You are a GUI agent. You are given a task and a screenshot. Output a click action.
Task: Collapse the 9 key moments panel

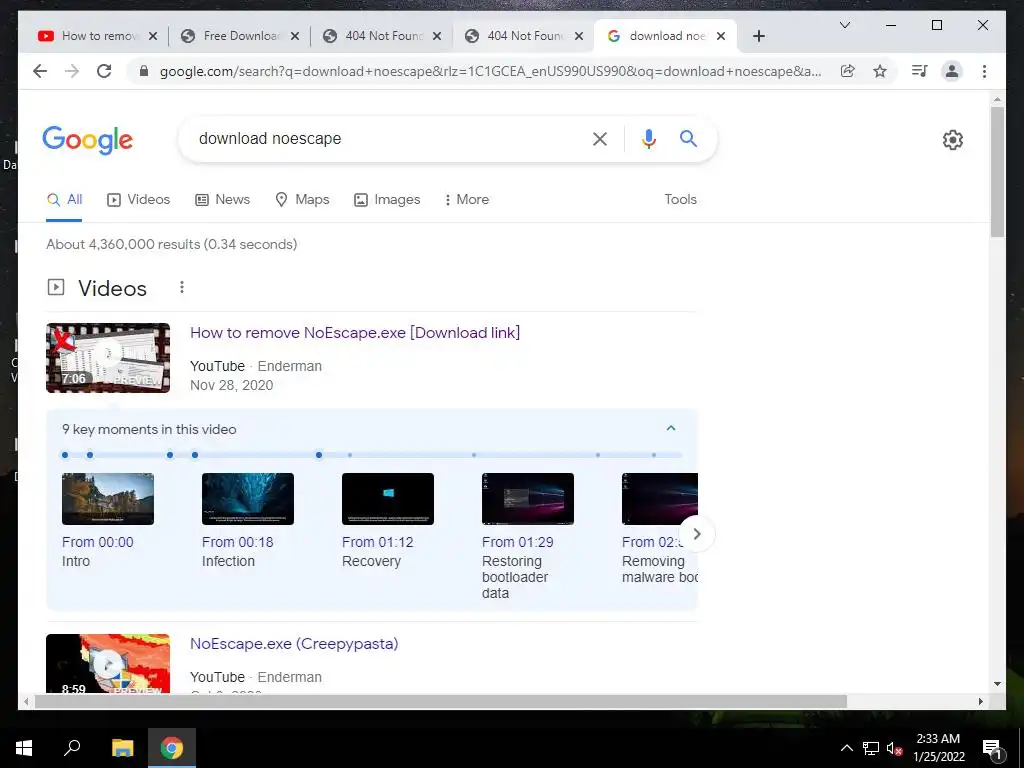tap(671, 428)
